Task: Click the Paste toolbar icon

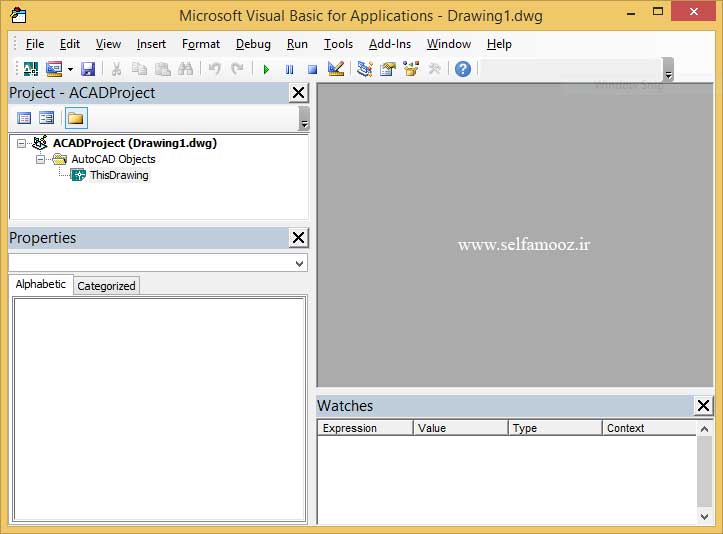Action: click(x=162, y=69)
